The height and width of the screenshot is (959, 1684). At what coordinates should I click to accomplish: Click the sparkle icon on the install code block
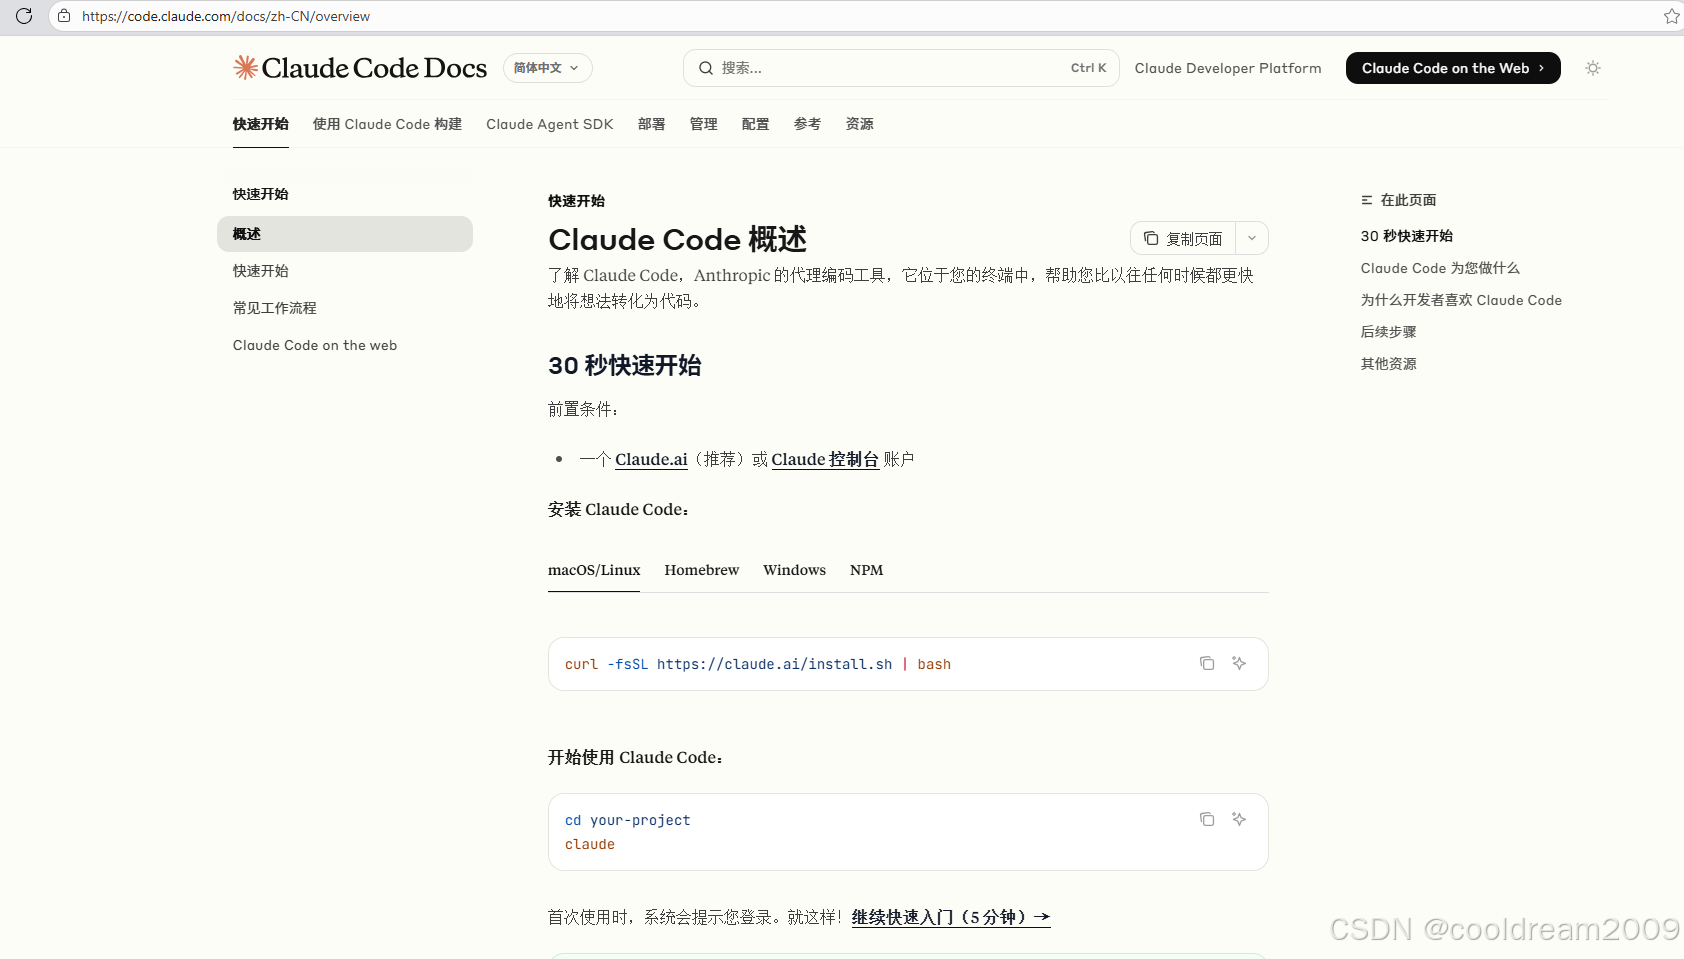tap(1239, 663)
